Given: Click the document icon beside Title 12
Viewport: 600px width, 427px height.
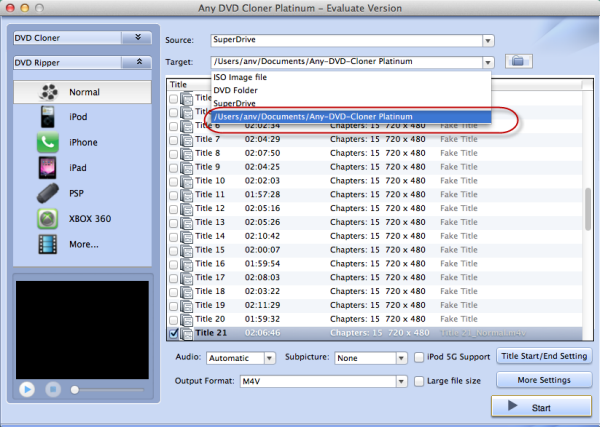Looking at the screenshot, I should (x=187, y=209).
